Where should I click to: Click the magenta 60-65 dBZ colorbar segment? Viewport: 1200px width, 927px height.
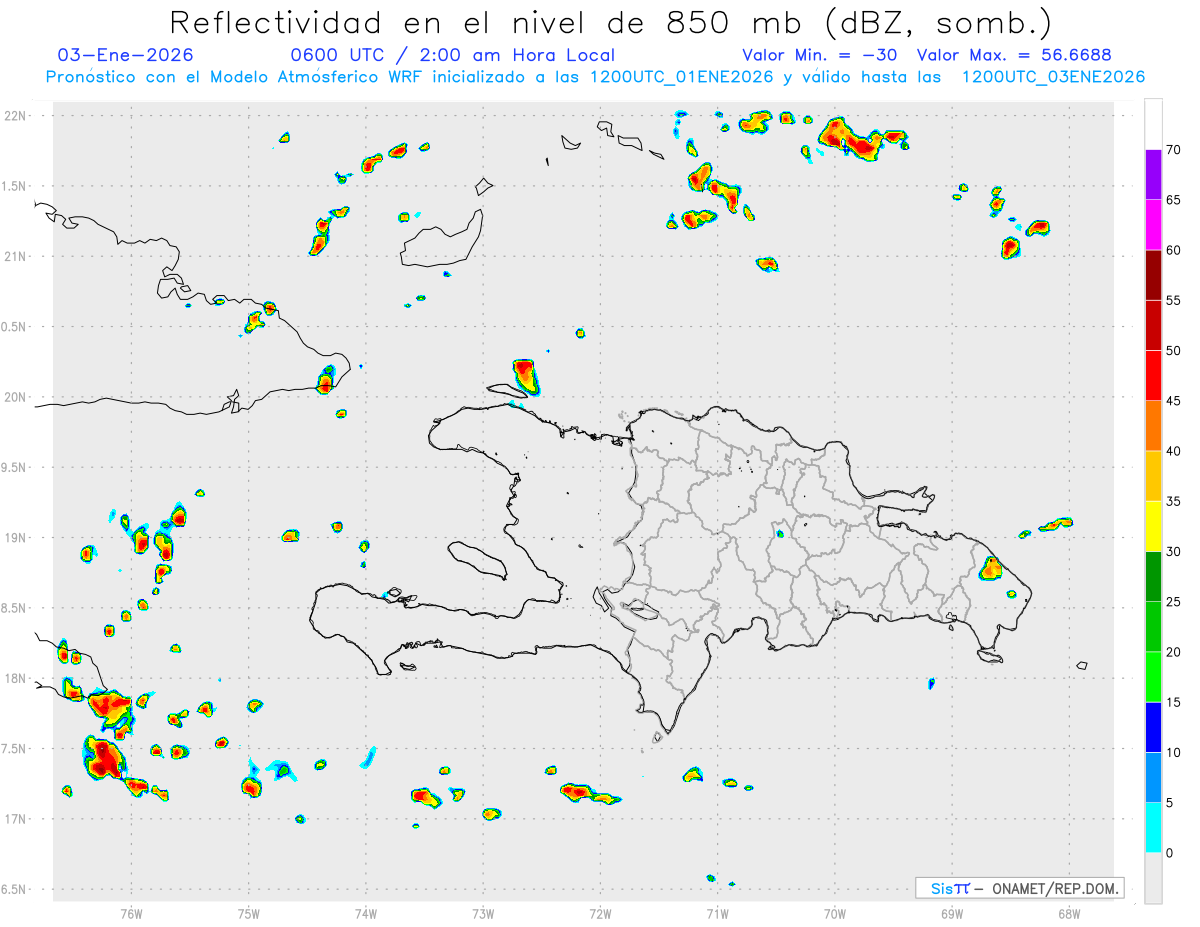tap(1153, 225)
